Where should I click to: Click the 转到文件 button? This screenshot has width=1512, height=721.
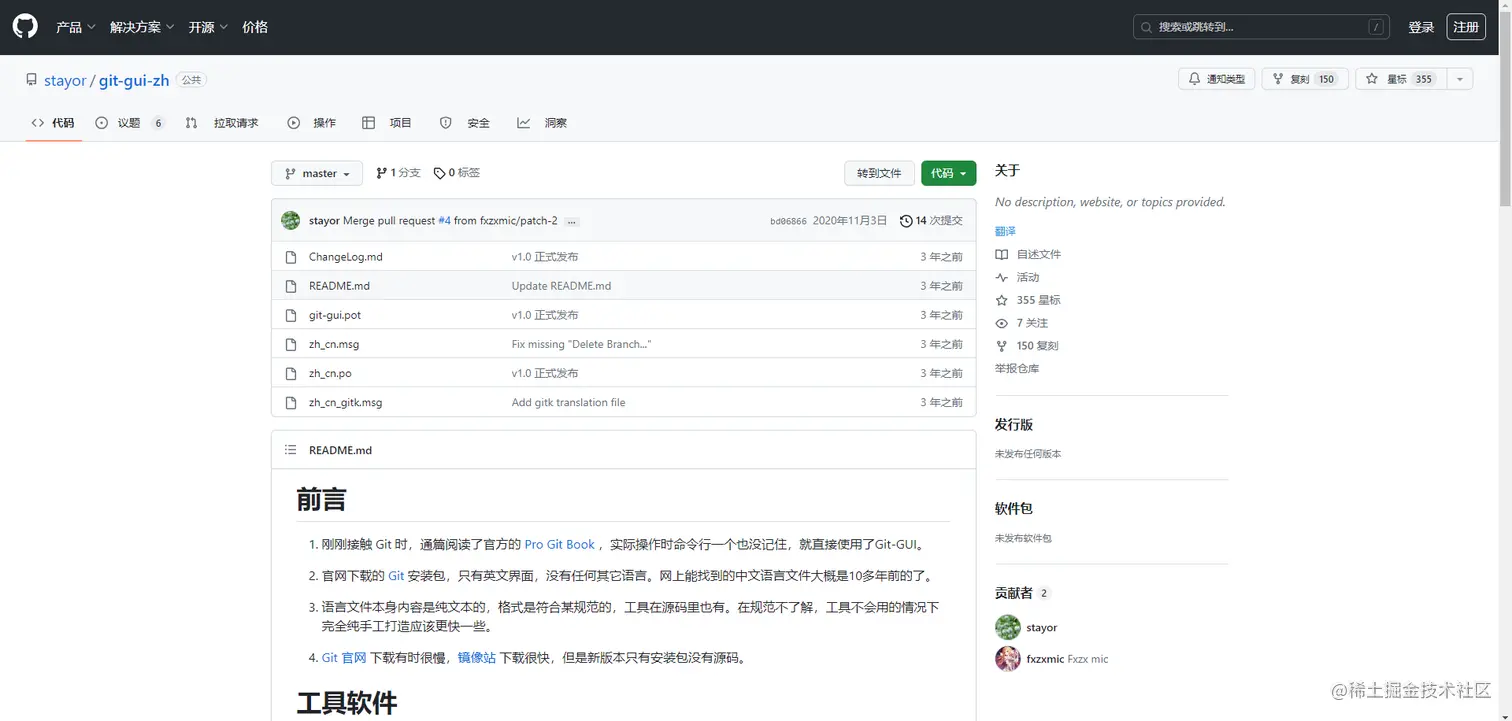click(879, 173)
